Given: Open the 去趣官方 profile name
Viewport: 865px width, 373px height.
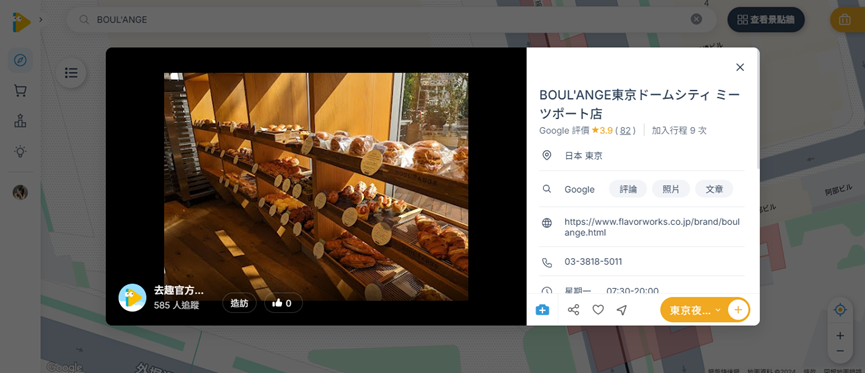Looking at the screenshot, I should click(x=179, y=290).
